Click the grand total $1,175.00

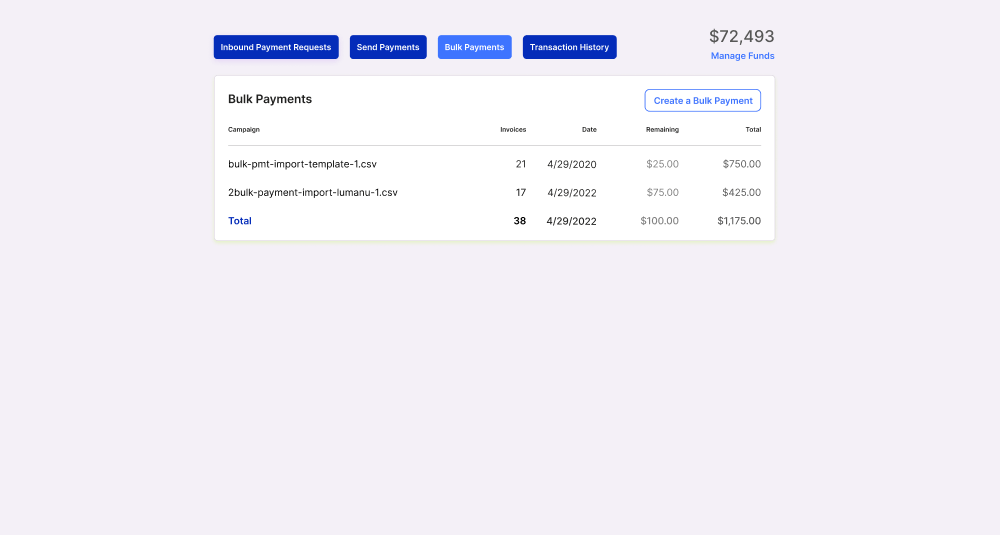tap(739, 221)
